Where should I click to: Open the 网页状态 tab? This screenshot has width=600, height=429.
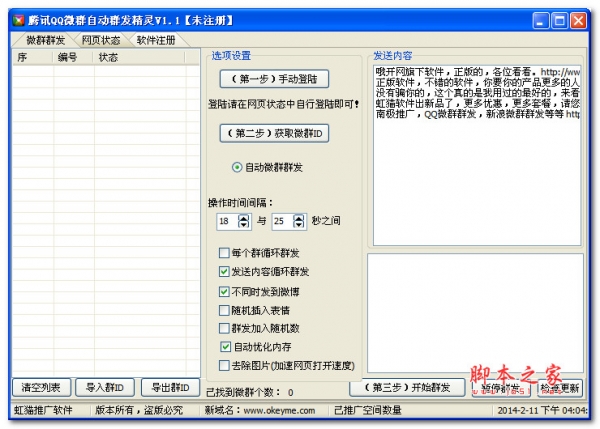[101, 40]
